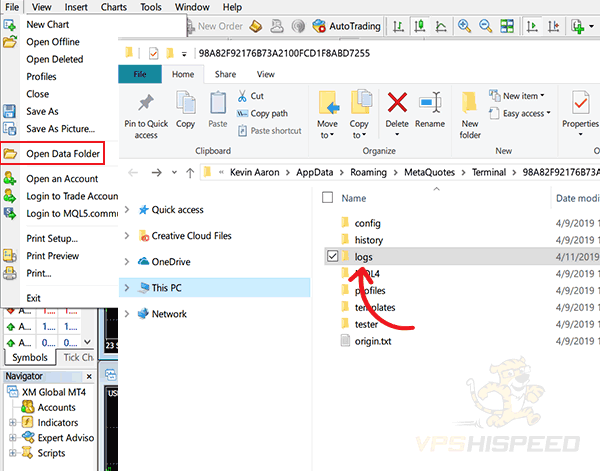Image resolution: width=600 pixels, height=471 pixels.
Task: Switch to the Symbols tab
Action: pos(30,357)
